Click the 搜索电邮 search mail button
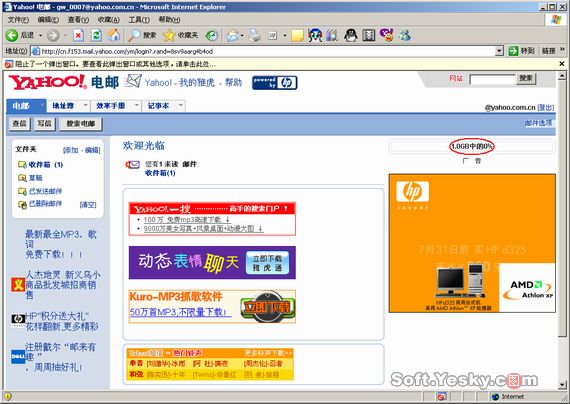570x404 pixels. coord(80,124)
